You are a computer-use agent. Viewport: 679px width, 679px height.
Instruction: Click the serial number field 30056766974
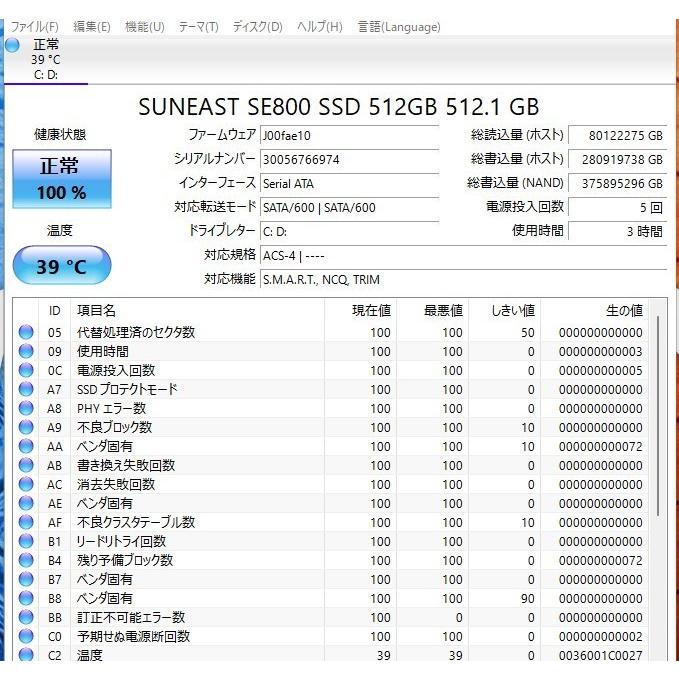coord(349,159)
